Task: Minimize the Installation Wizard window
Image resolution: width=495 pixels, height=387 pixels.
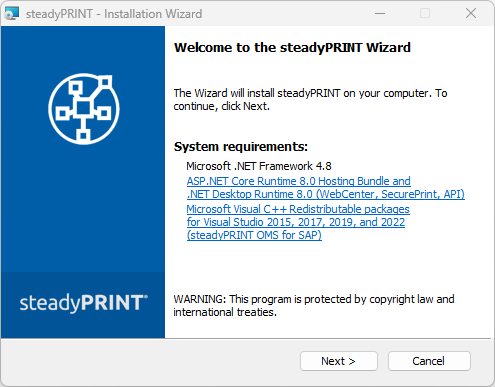Action: pyautogui.click(x=380, y=14)
